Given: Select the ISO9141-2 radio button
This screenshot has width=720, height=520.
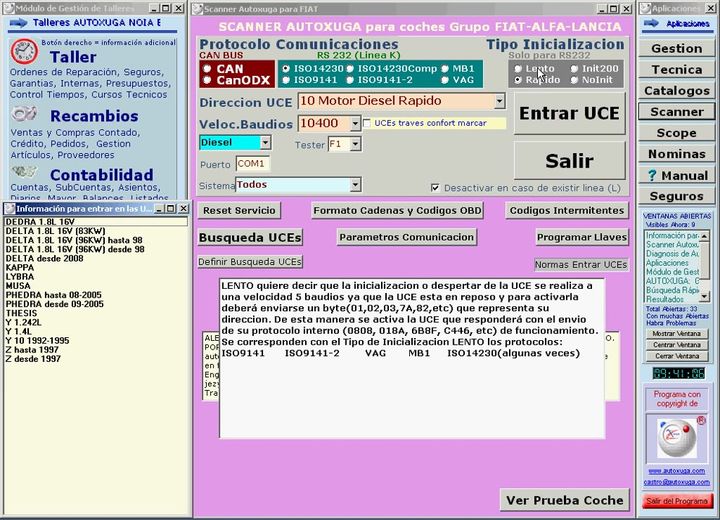Looking at the screenshot, I should click(350, 80).
